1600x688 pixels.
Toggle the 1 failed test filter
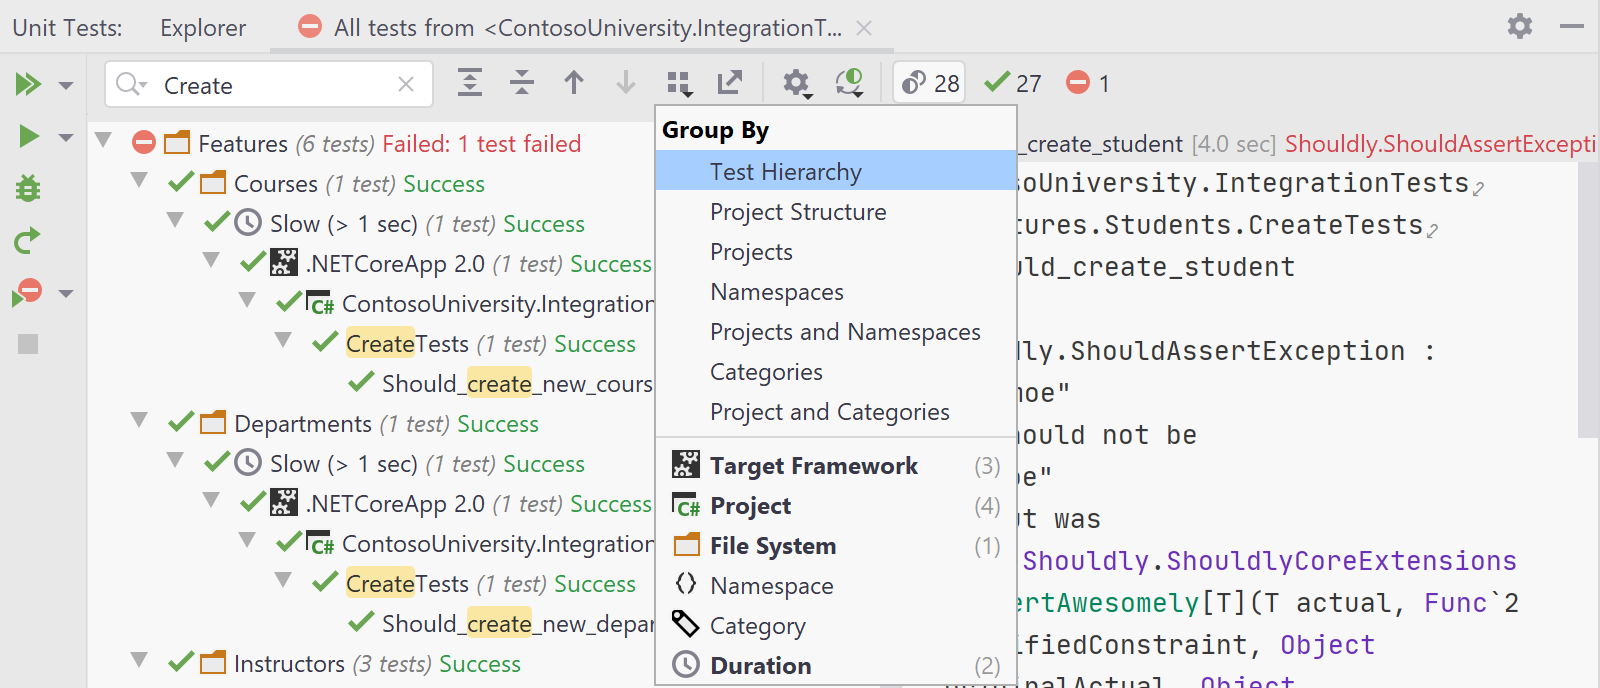[1089, 83]
